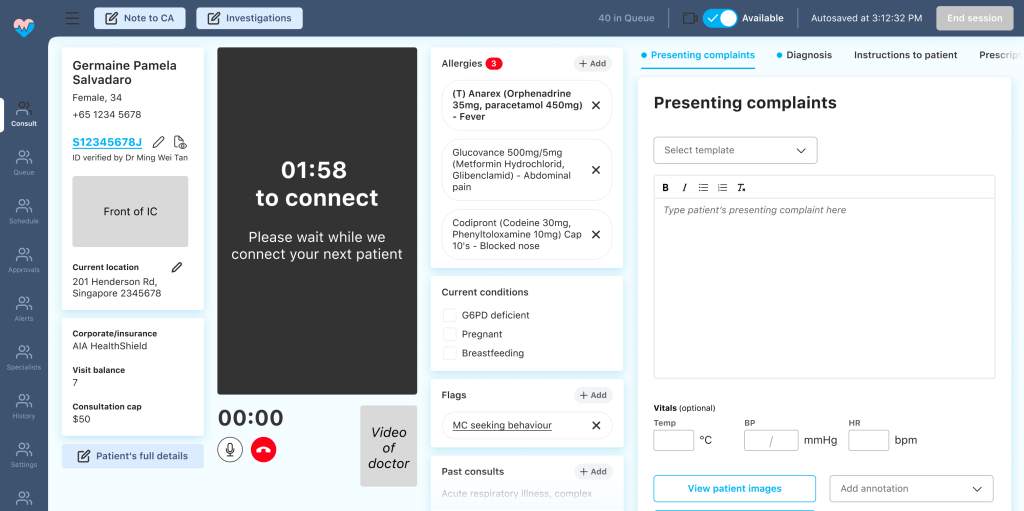Insert a numbered list in editor
1024x511 pixels.
coord(722,188)
